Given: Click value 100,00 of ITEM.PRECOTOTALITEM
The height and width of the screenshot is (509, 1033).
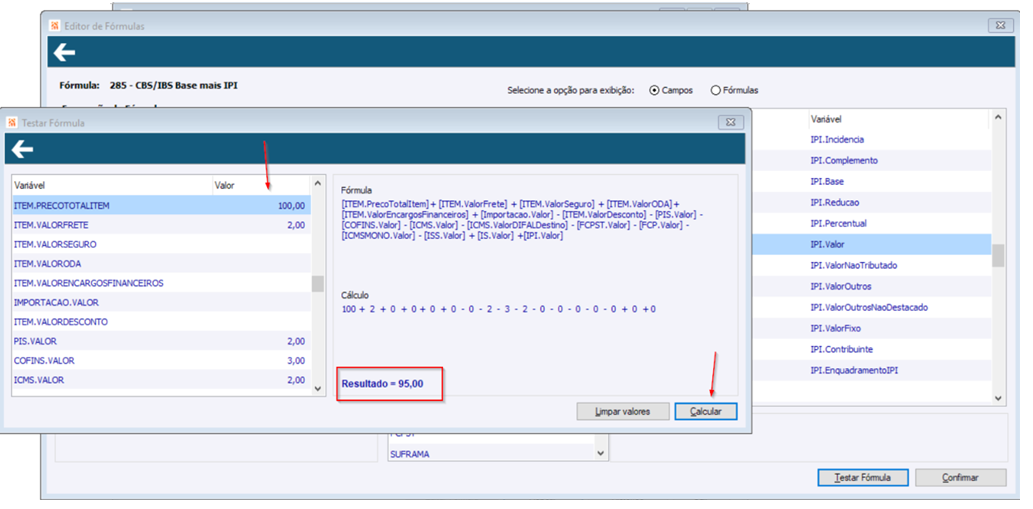Looking at the screenshot, I should [x=291, y=205].
